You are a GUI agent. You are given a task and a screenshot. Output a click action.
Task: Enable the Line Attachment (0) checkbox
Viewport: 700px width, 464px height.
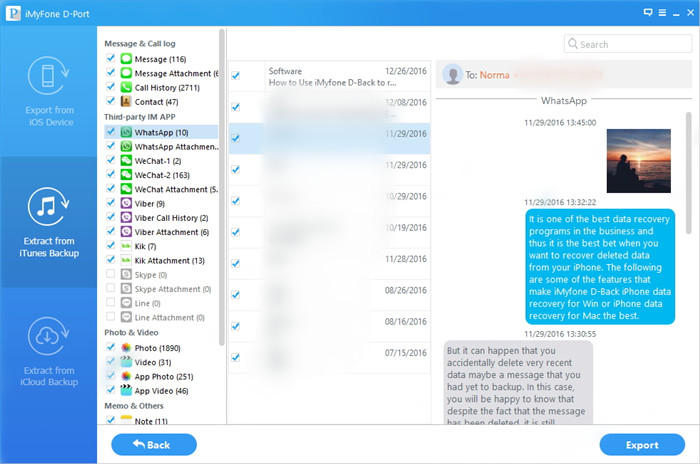click(x=111, y=317)
